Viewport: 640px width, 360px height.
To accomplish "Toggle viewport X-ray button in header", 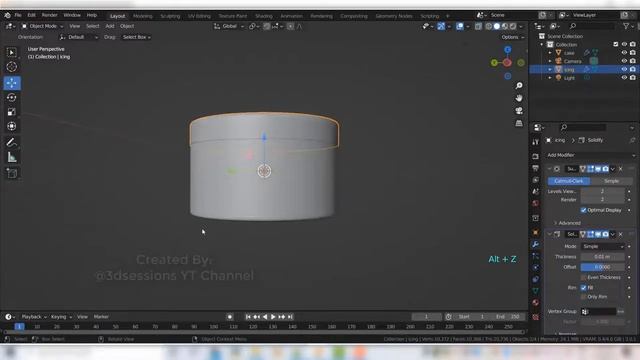I will click(x=478, y=27).
